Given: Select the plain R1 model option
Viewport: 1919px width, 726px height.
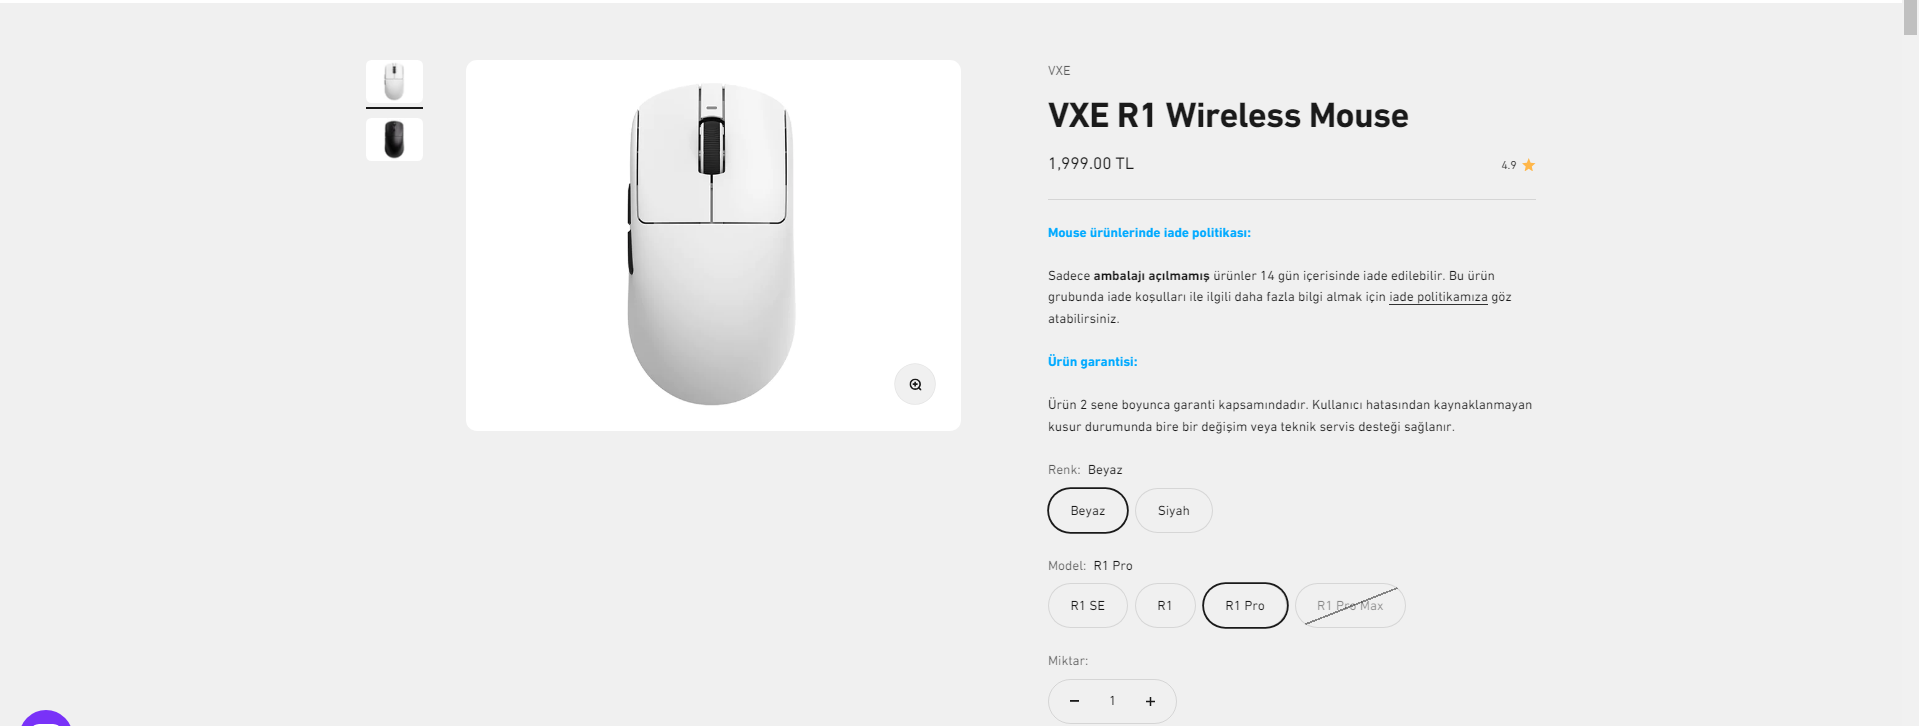Looking at the screenshot, I should [x=1164, y=606].
